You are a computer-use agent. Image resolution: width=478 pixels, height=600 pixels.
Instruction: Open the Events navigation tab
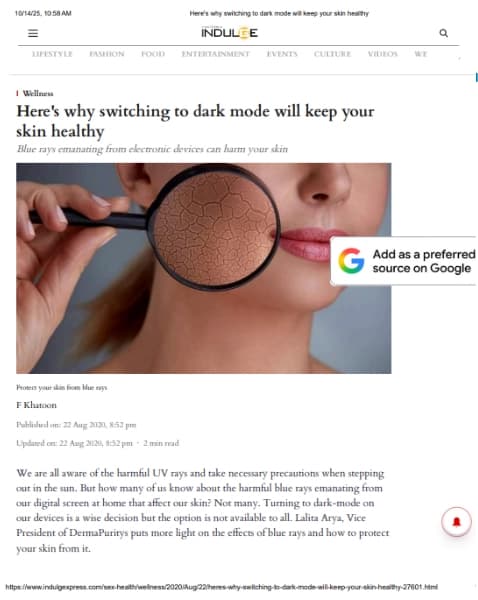coord(282,54)
